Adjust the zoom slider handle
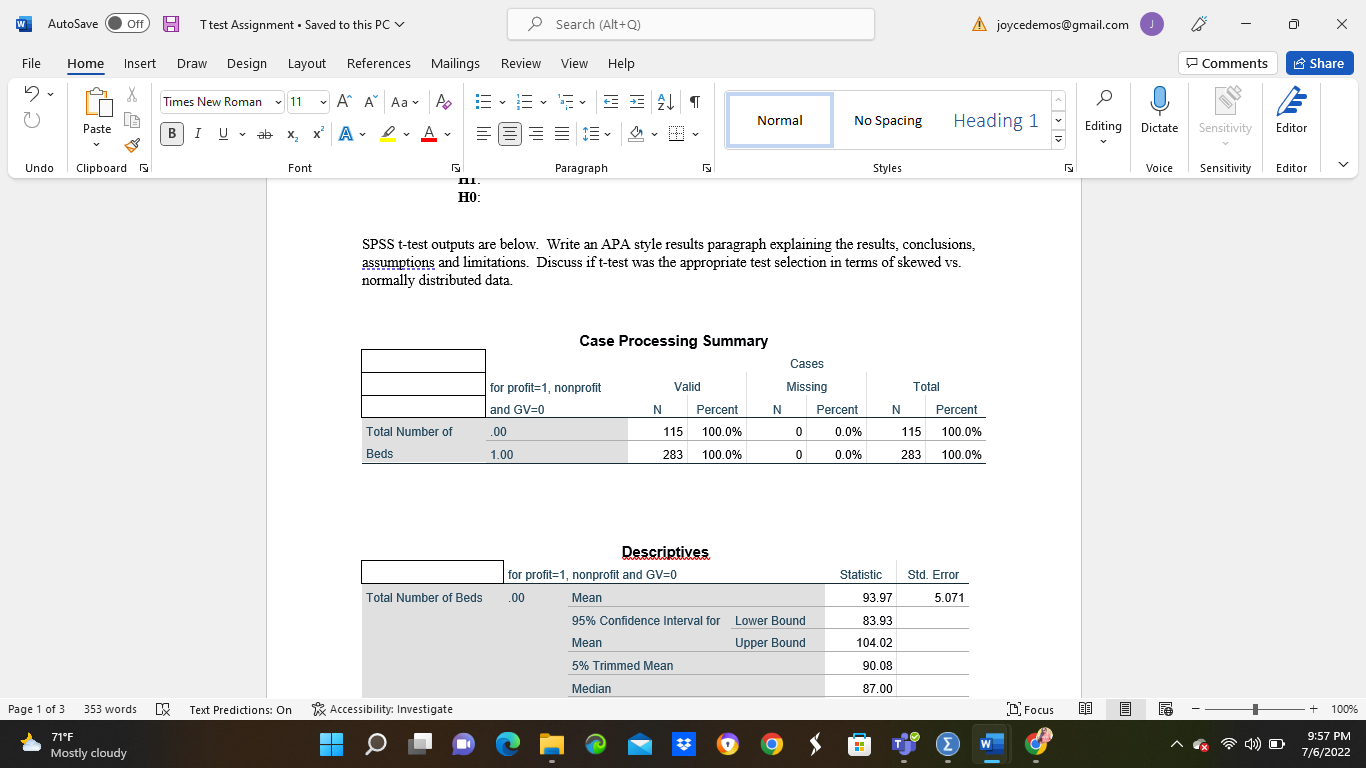The image size is (1366, 768). click(1255, 709)
